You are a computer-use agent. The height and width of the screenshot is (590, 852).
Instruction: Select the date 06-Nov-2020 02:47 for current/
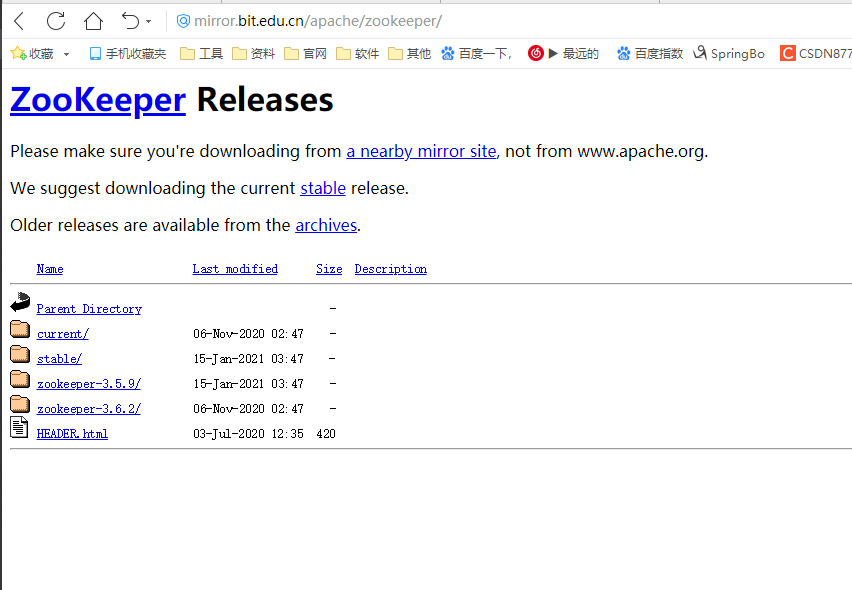248,334
